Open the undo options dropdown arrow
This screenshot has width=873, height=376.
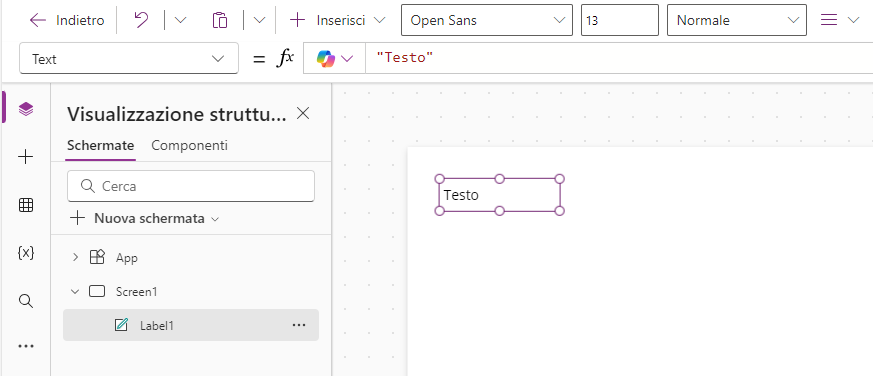180,21
